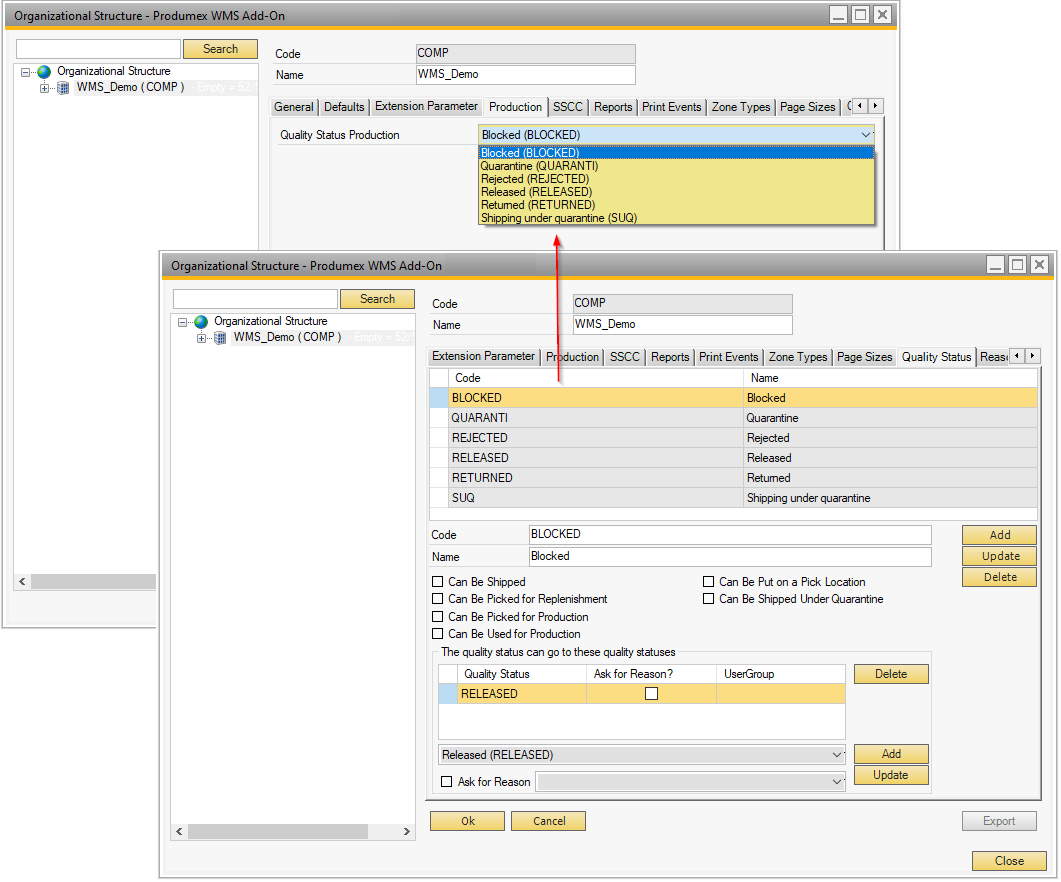The image size is (1061, 882).
Task: Click the WMS_Demo company icon in front tree
Action: pyautogui.click(x=220, y=338)
